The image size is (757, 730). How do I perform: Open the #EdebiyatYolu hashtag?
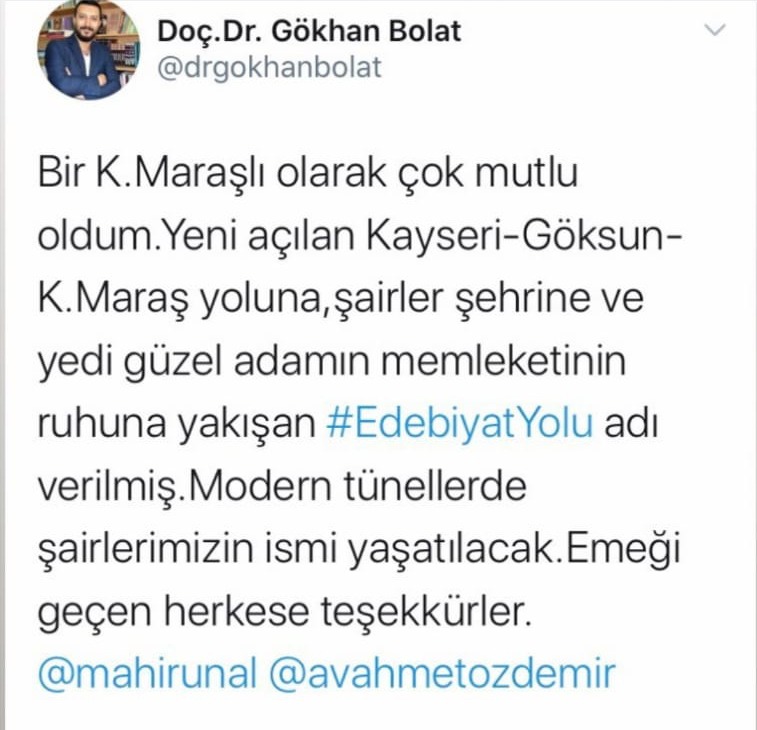point(459,423)
